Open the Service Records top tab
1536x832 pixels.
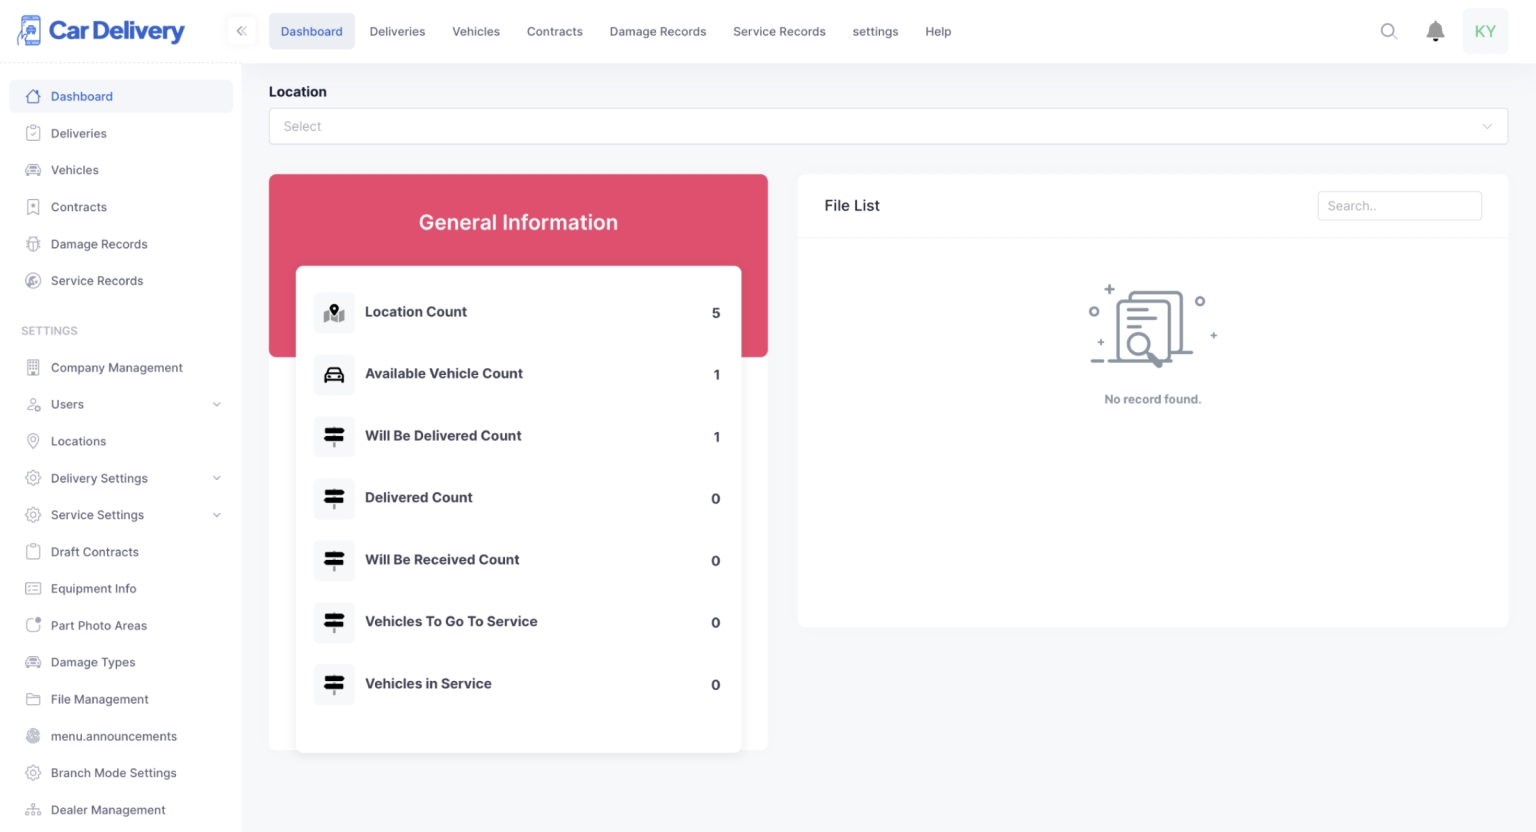[x=779, y=31]
